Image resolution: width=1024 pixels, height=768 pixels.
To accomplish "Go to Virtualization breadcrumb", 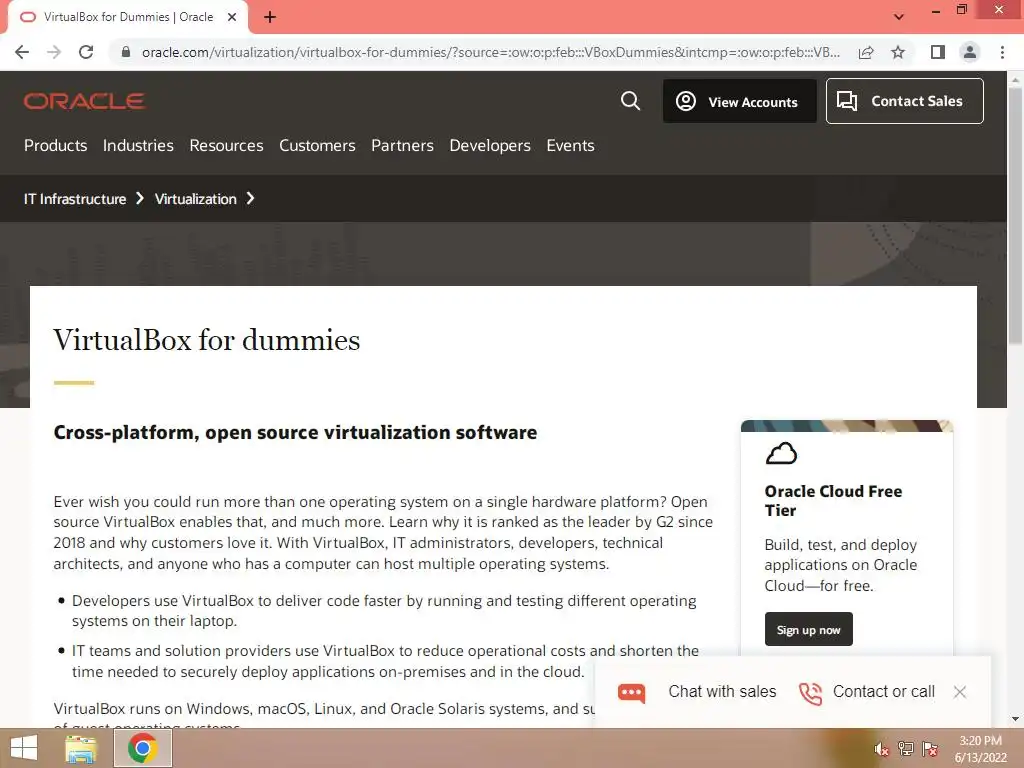I will point(195,199).
